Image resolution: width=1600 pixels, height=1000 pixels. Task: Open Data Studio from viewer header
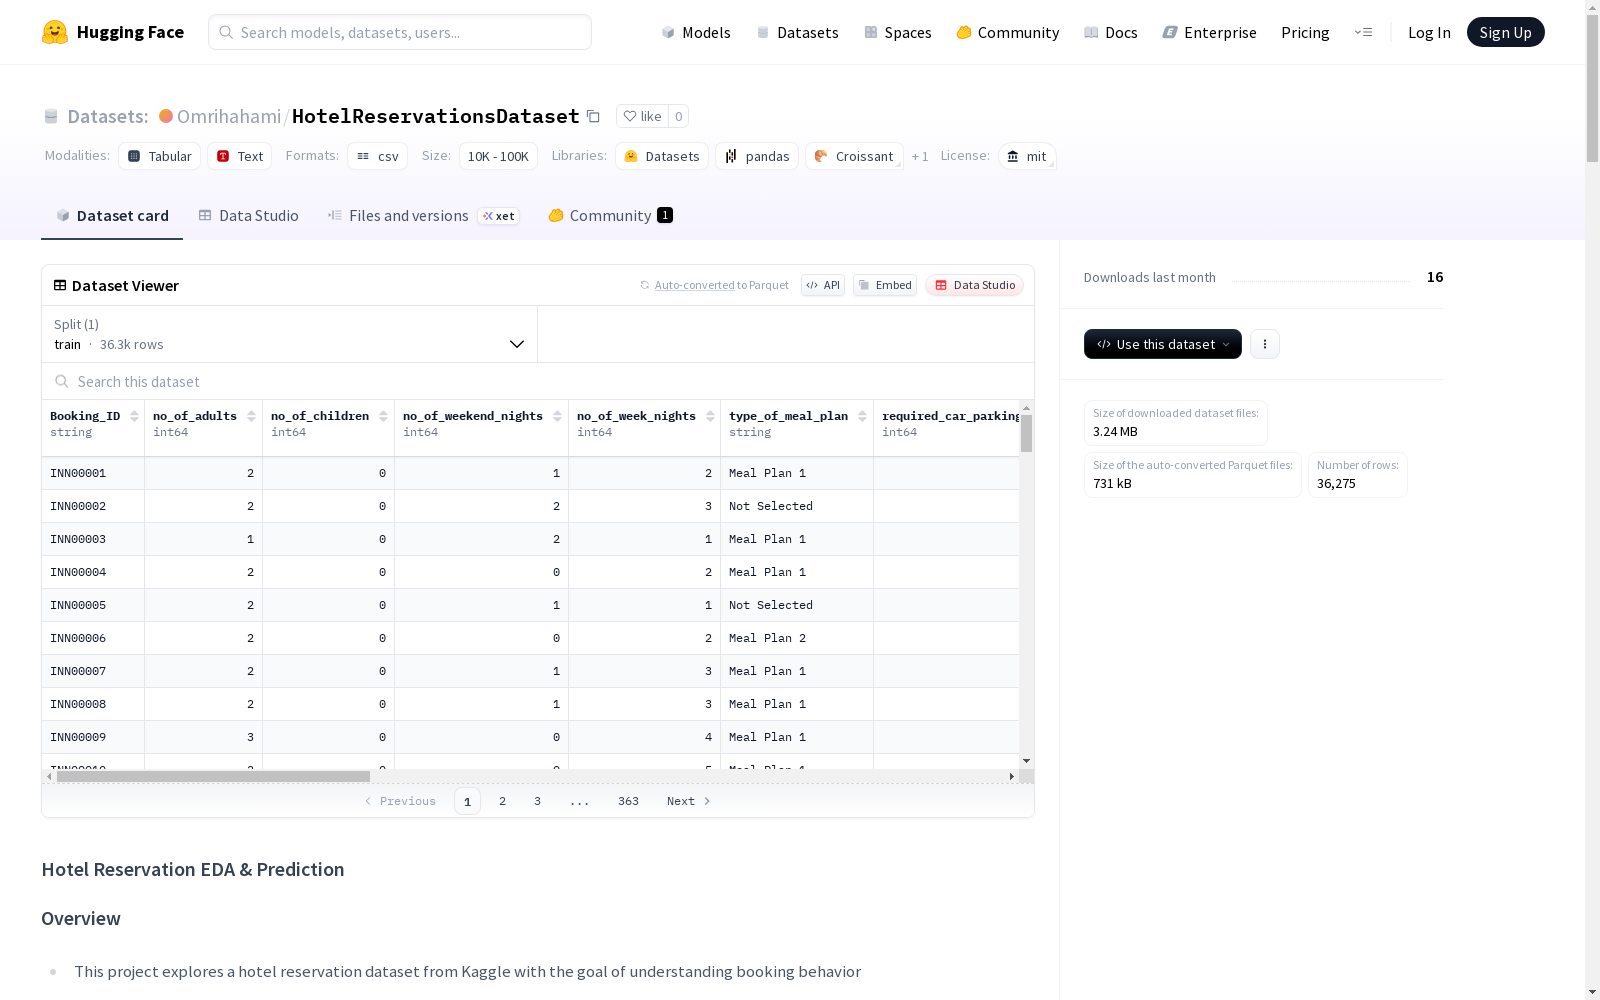point(974,285)
